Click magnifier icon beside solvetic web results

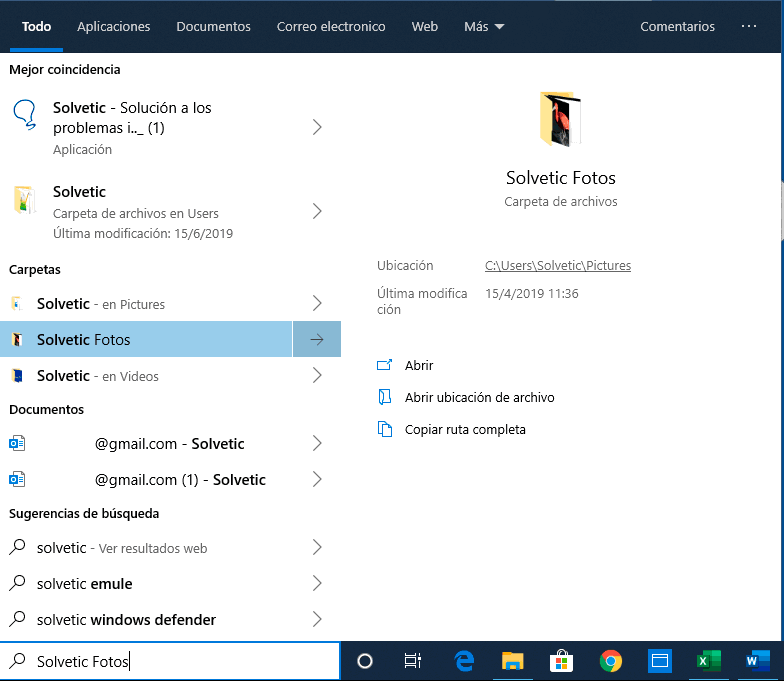coord(17,547)
